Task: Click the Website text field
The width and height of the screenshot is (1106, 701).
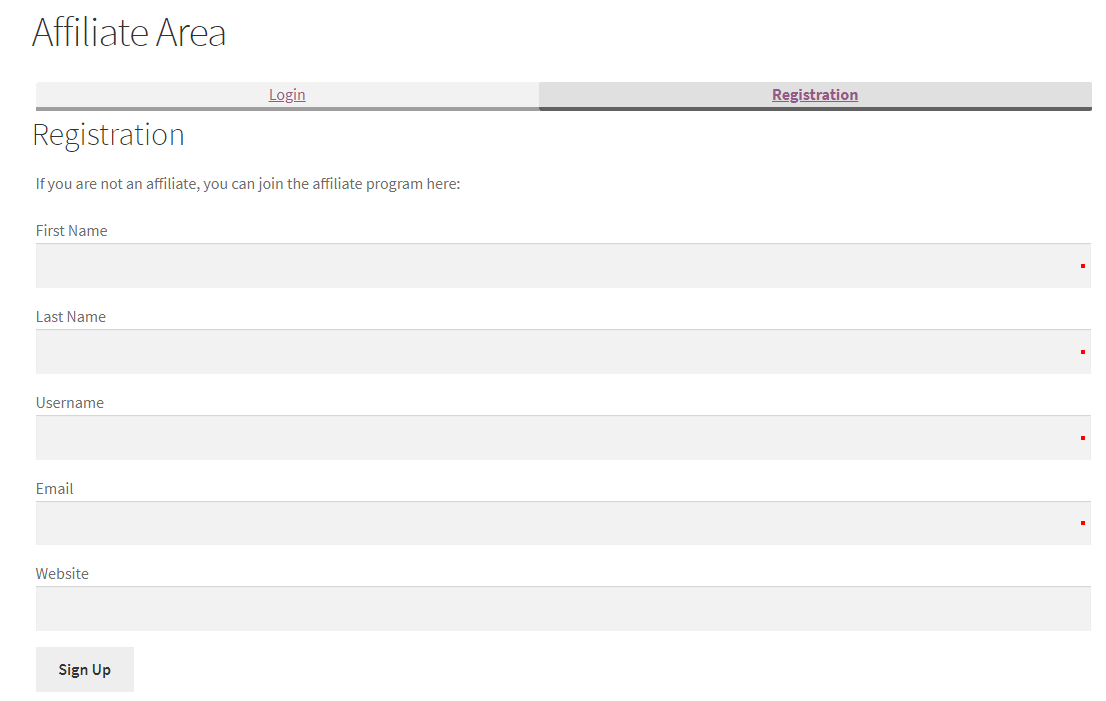Action: pyautogui.click(x=550, y=609)
